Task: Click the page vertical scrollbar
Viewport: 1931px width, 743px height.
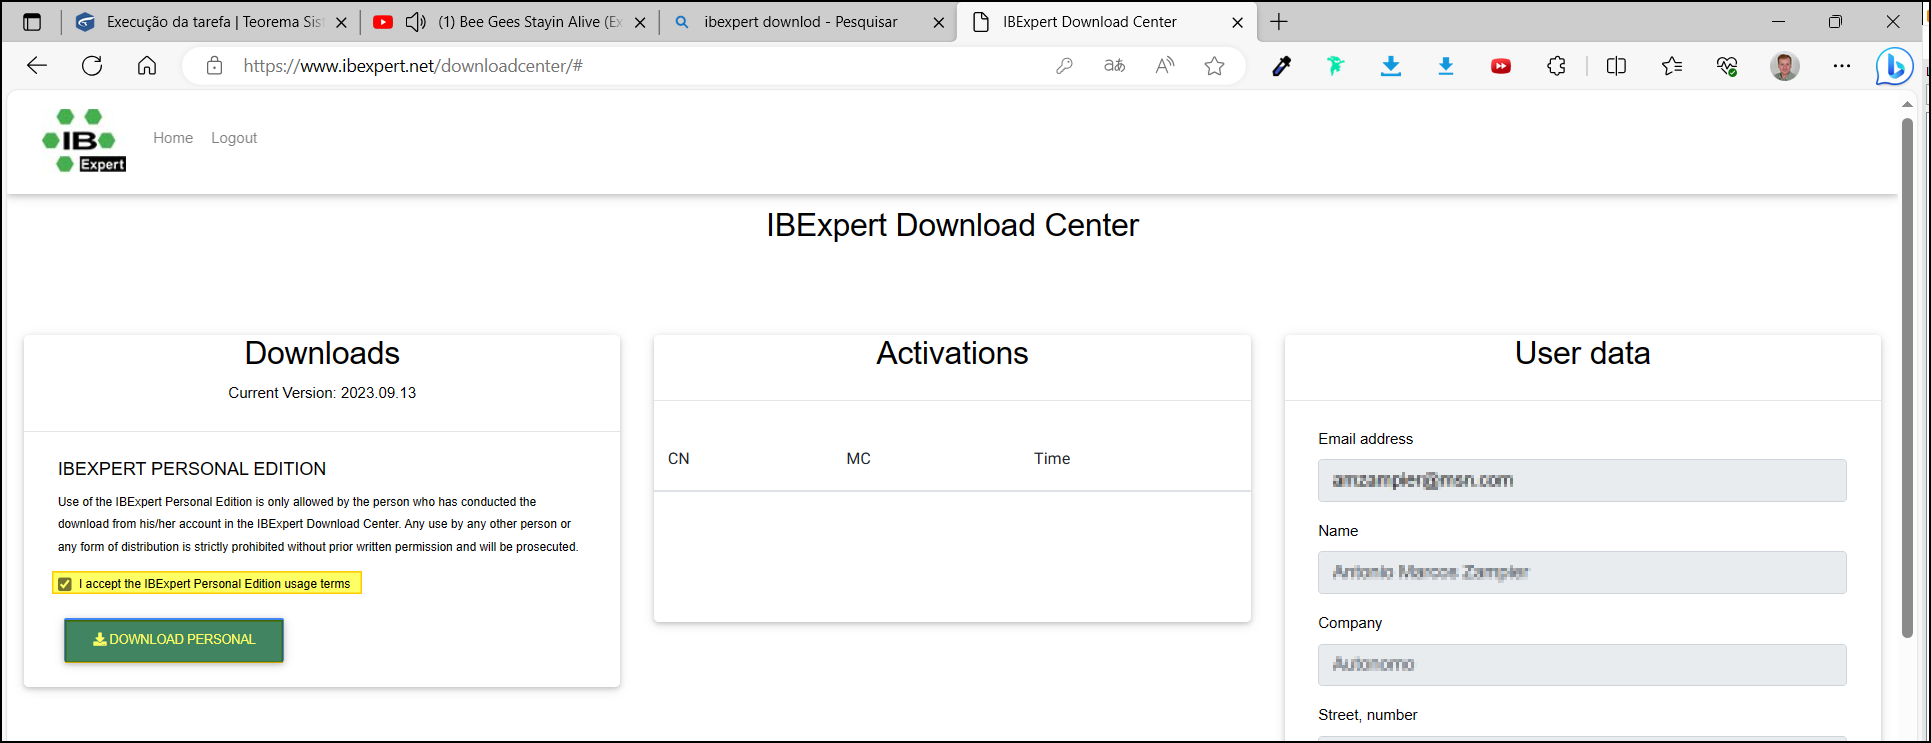Action: pyautogui.click(x=1907, y=378)
